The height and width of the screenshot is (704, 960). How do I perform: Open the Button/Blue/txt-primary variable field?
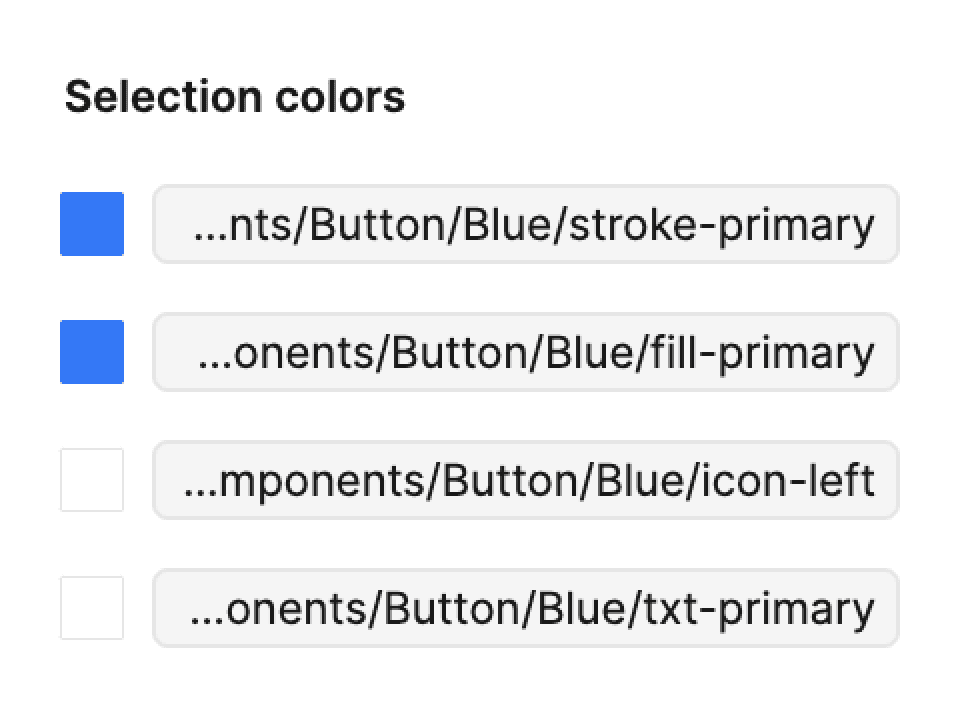point(526,608)
